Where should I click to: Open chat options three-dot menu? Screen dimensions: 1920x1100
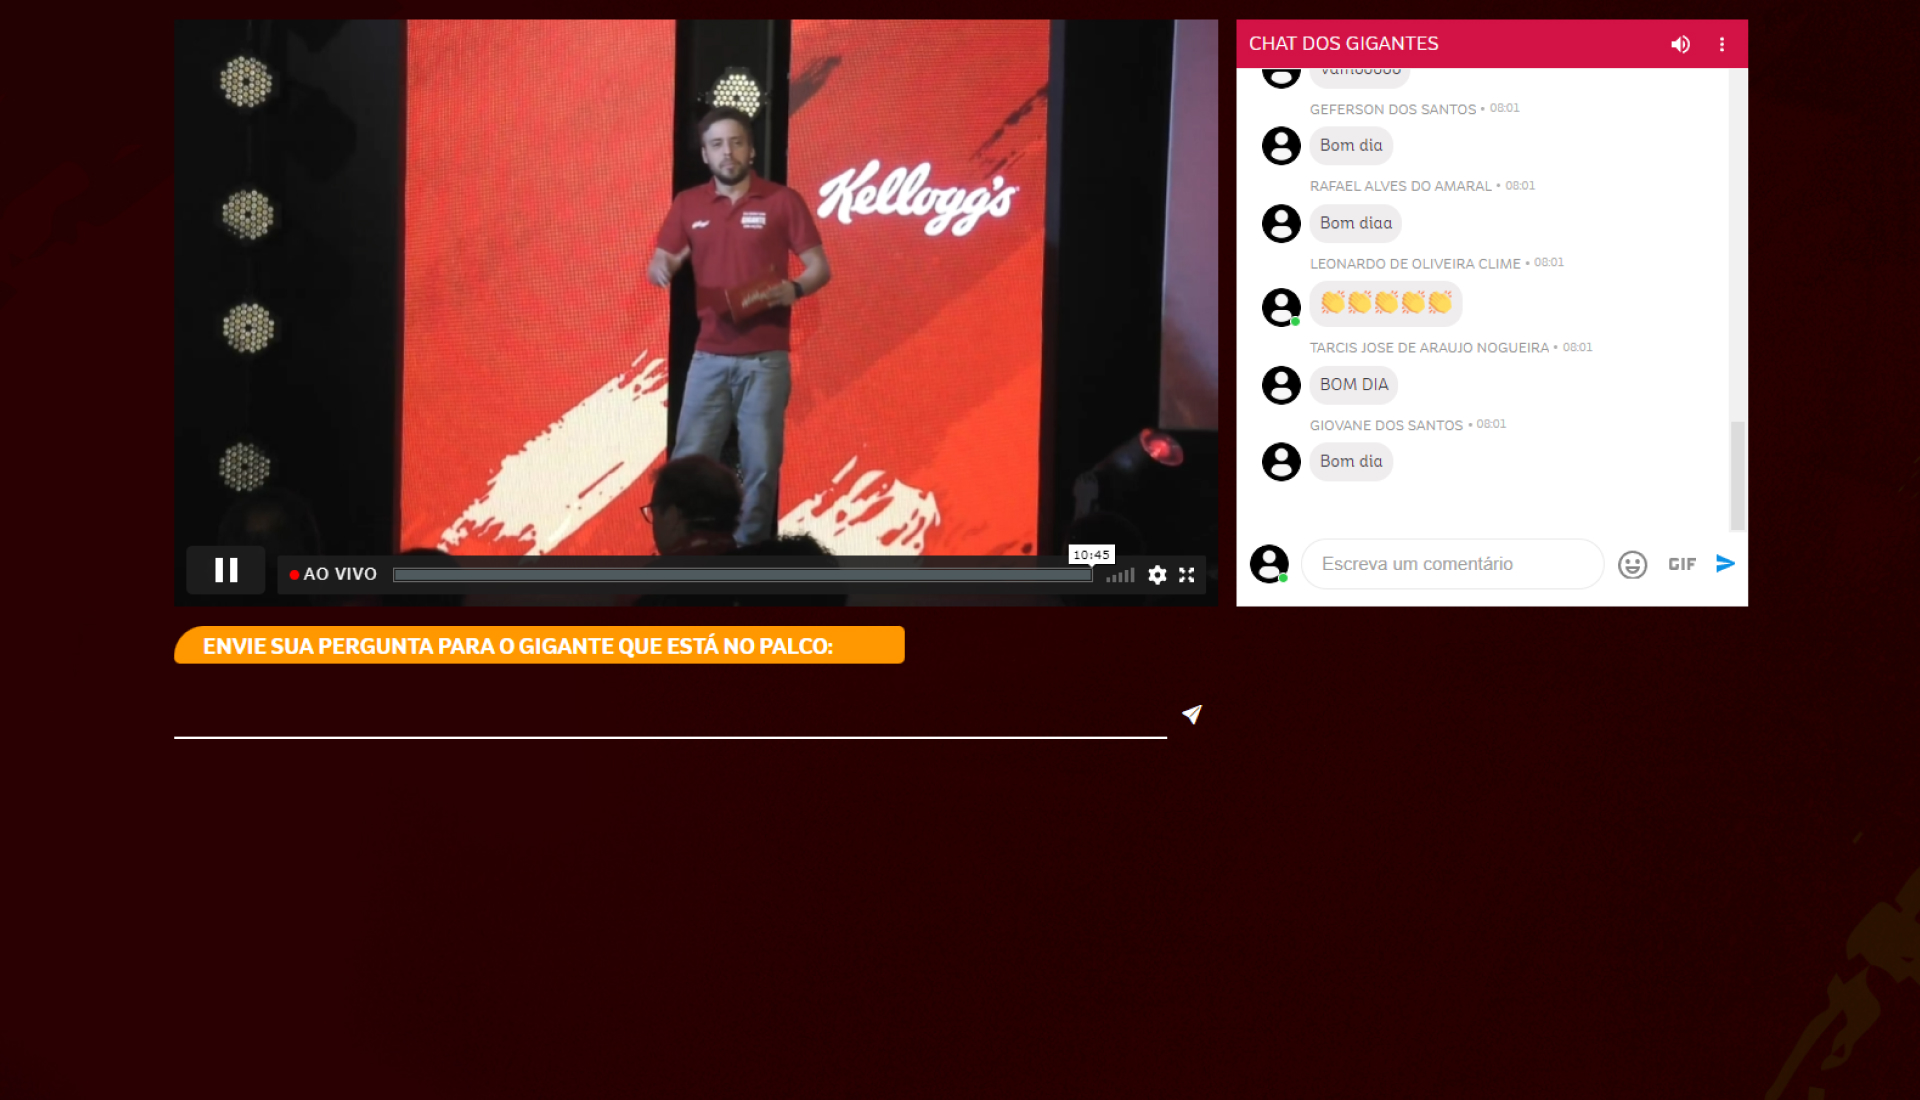(1722, 44)
